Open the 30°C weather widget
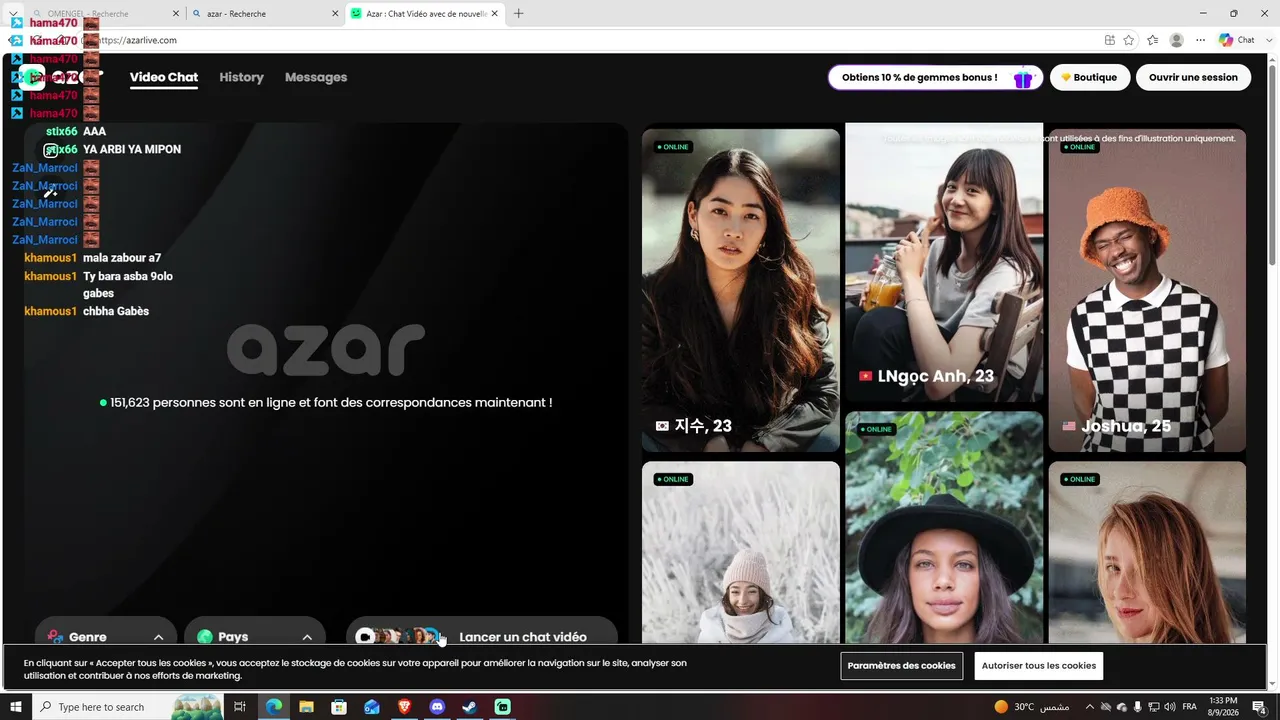 [1032, 707]
